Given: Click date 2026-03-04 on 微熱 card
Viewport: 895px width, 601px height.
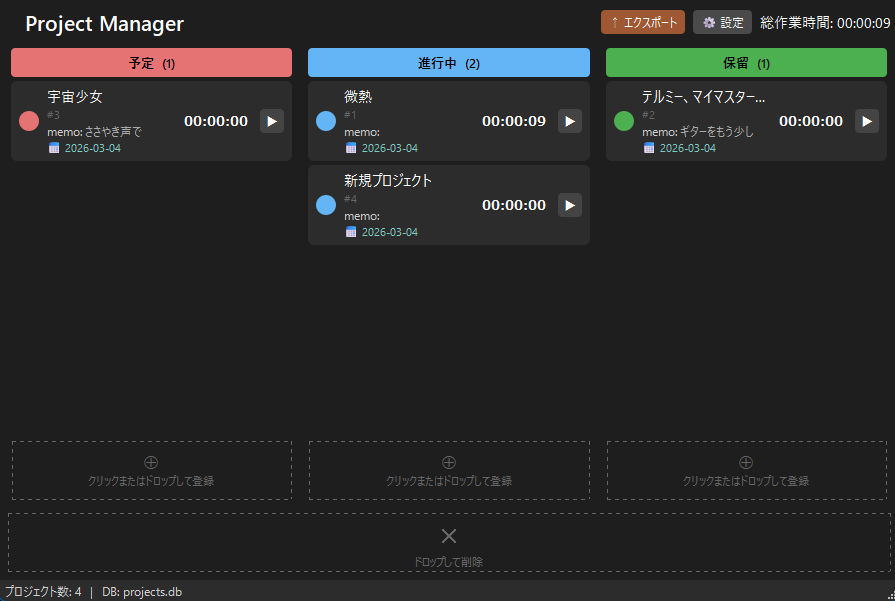Looking at the screenshot, I should (x=390, y=148).
